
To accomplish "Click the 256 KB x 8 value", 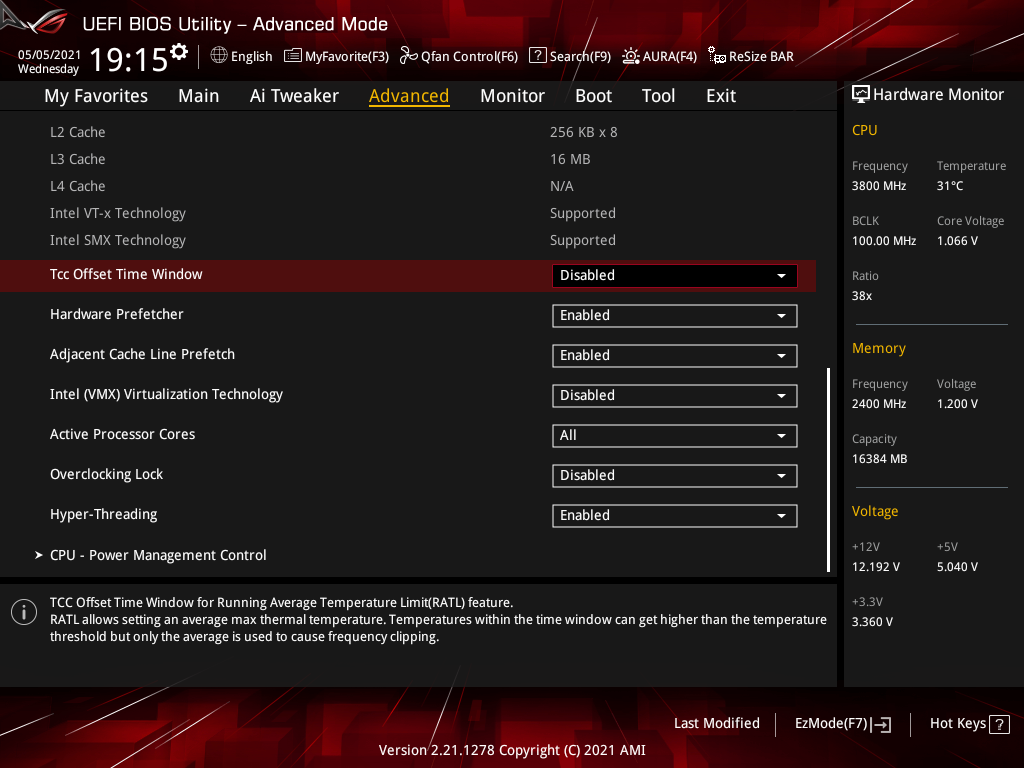I will (x=583, y=132).
